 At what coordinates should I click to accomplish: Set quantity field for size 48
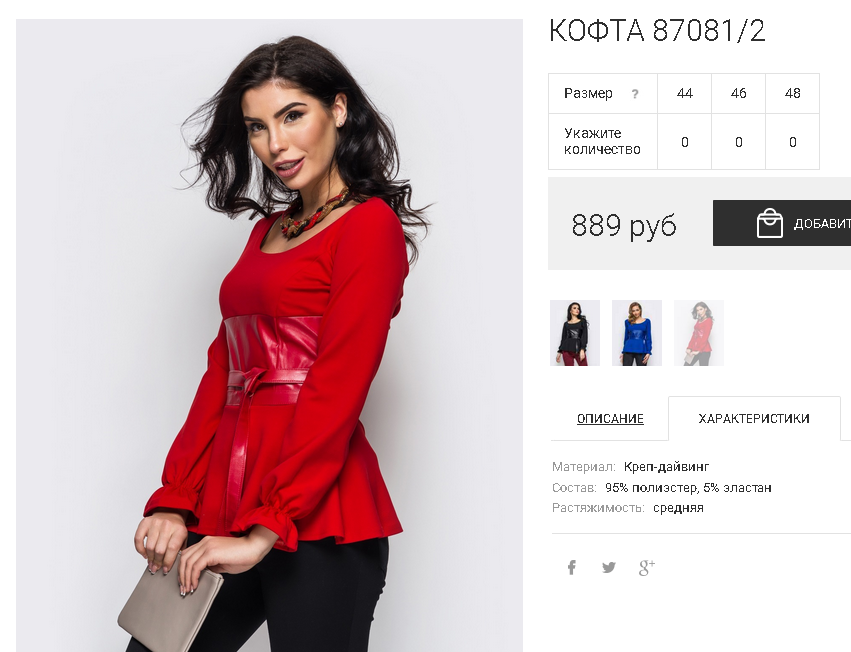point(792,142)
